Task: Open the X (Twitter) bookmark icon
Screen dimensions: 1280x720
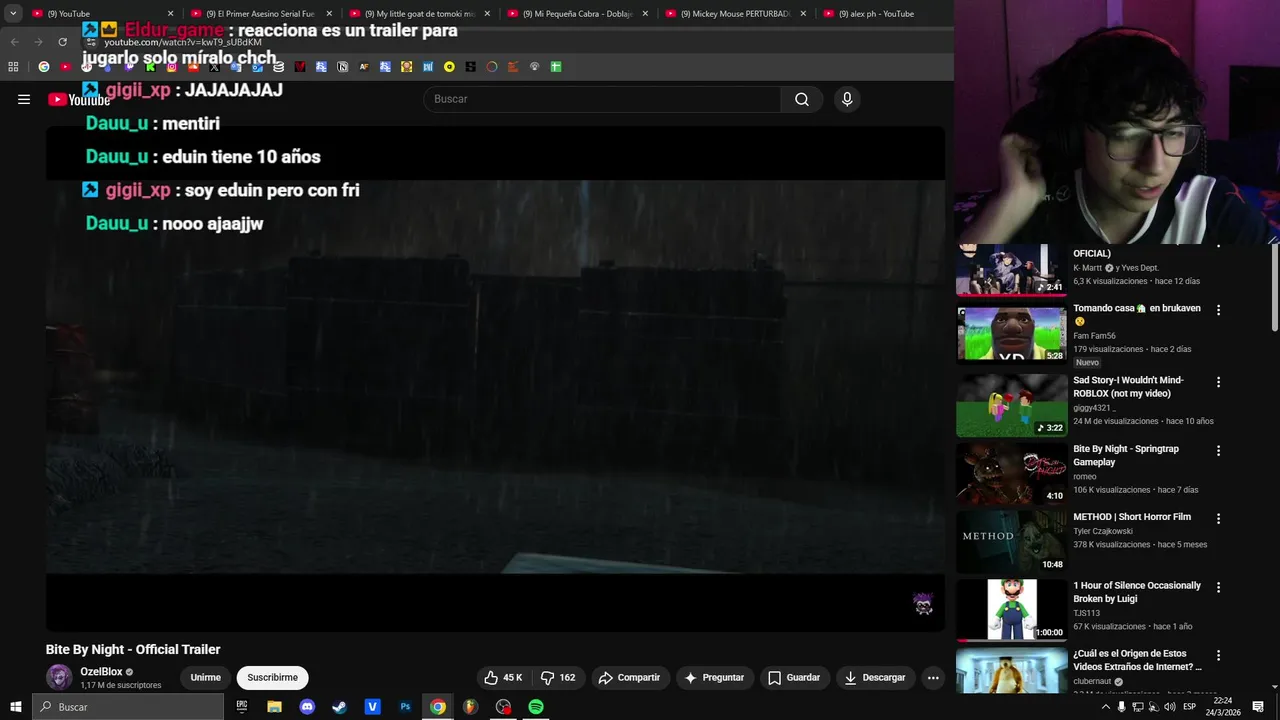Action: coord(214,67)
